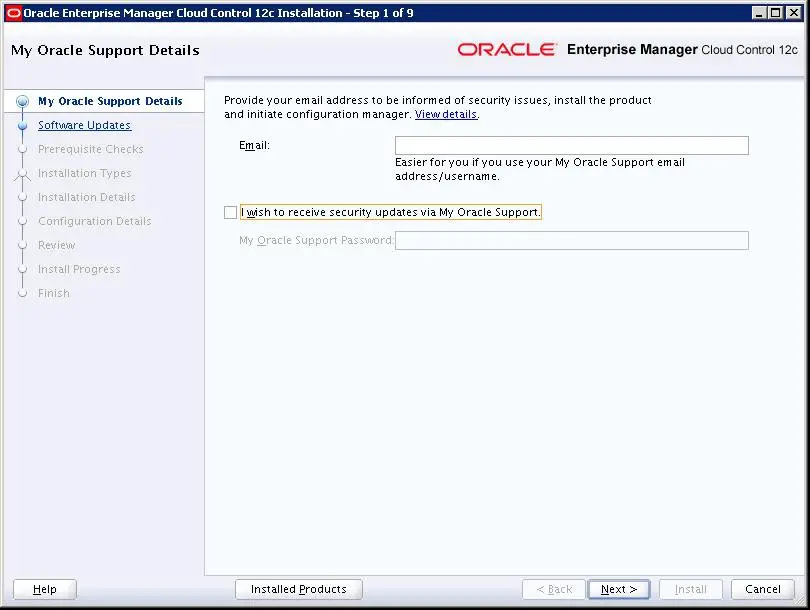Go to Software Updates step link
The height and width of the screenshot is (610, 810).
[85, 125]
